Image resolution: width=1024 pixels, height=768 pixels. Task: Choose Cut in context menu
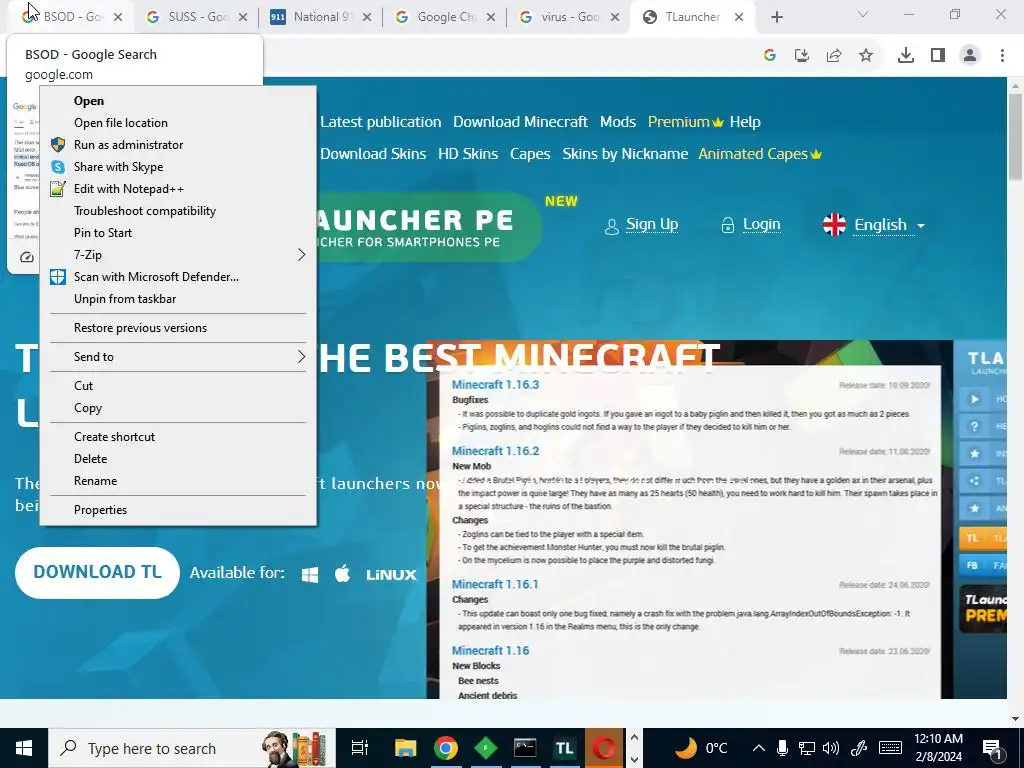pyautogui.click(x=84, y=386)
